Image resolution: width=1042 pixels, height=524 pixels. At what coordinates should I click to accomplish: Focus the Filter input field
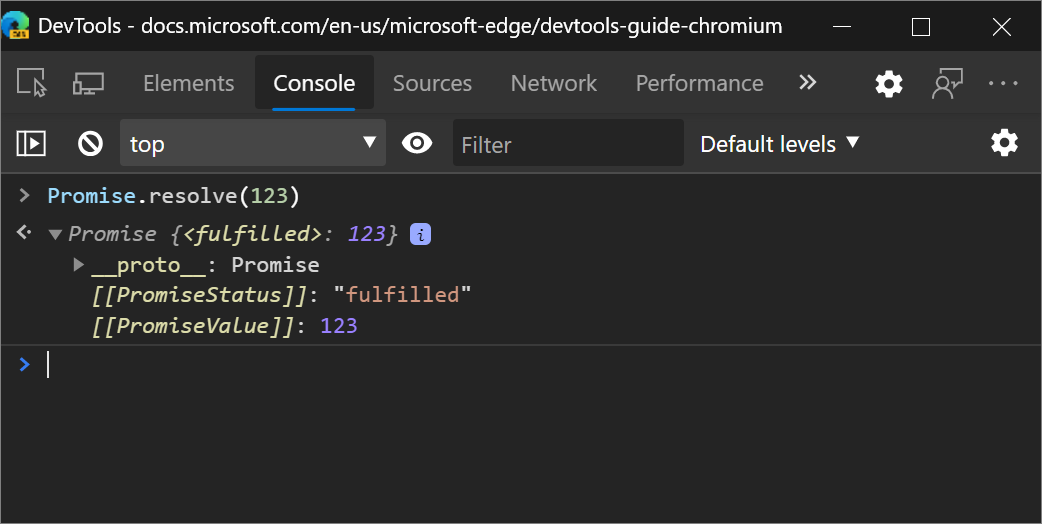[x=568, y=143]
